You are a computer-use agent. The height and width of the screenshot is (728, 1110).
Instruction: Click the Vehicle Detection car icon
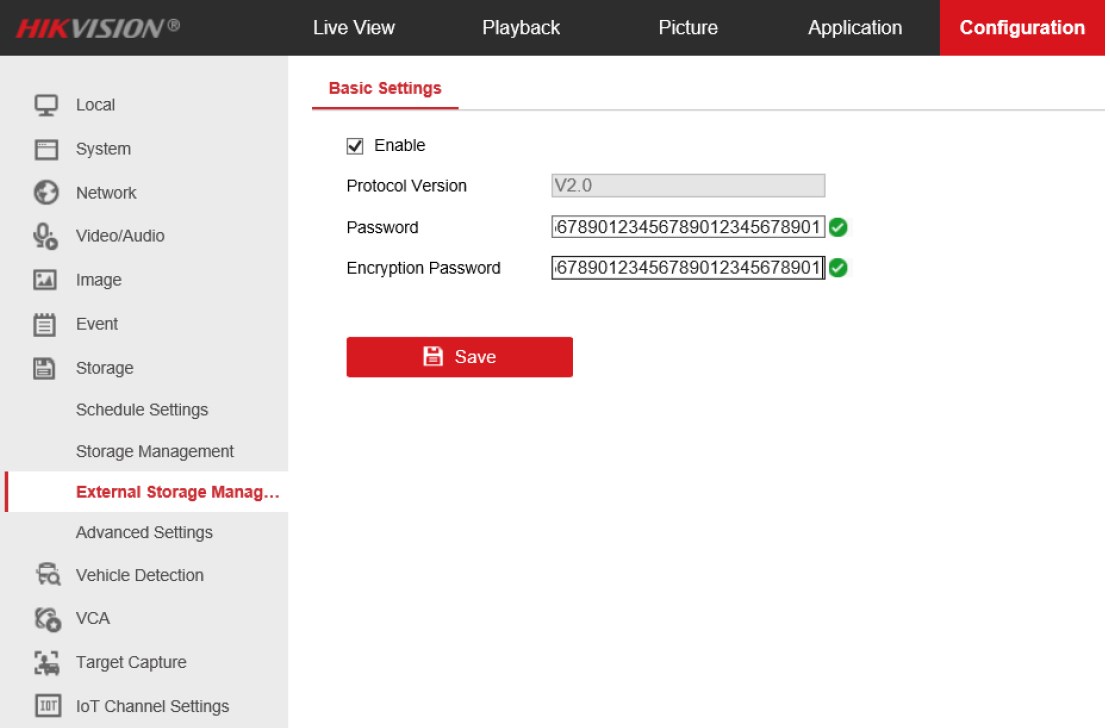click(x=46, y=575)
